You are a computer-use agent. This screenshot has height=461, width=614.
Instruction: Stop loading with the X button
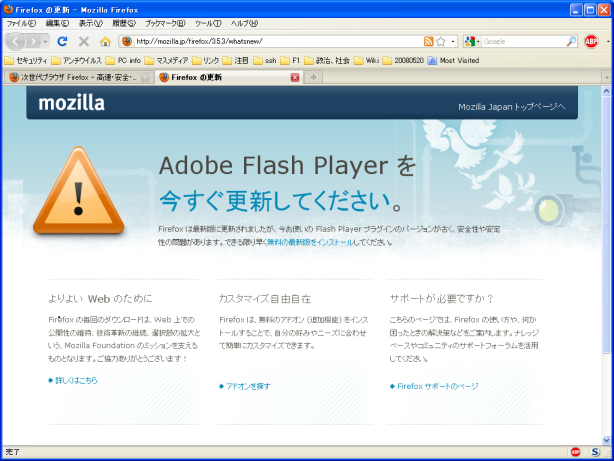pos(83,41)
